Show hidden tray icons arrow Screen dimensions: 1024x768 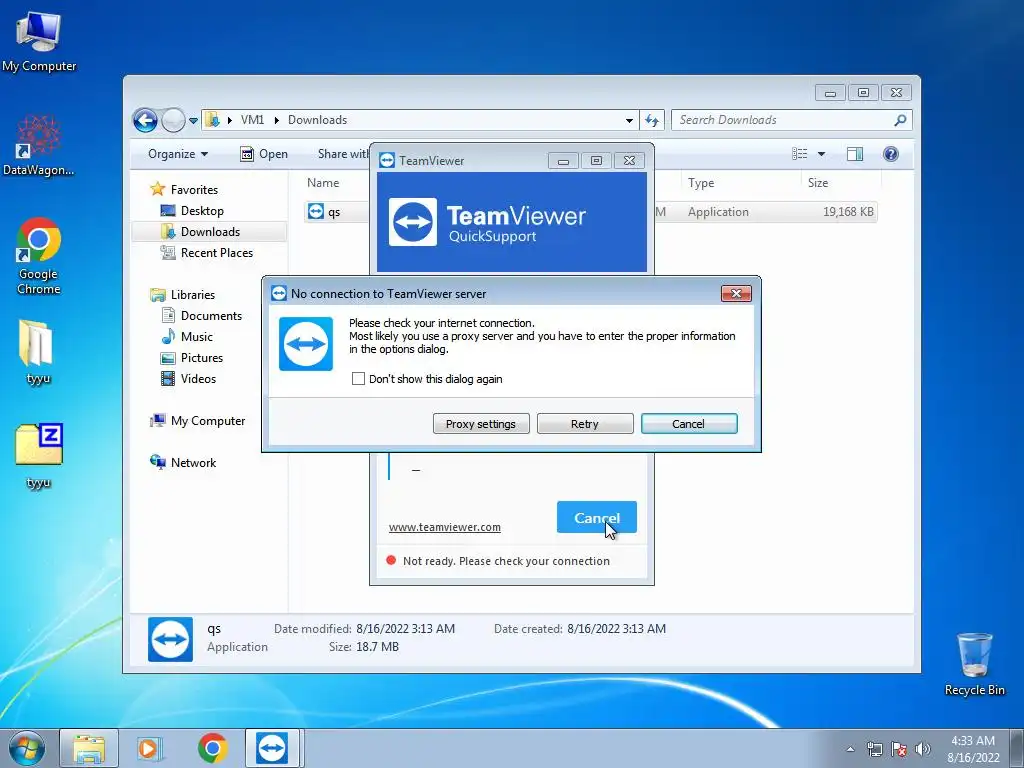pyautogui.click(x=850, y=749)
